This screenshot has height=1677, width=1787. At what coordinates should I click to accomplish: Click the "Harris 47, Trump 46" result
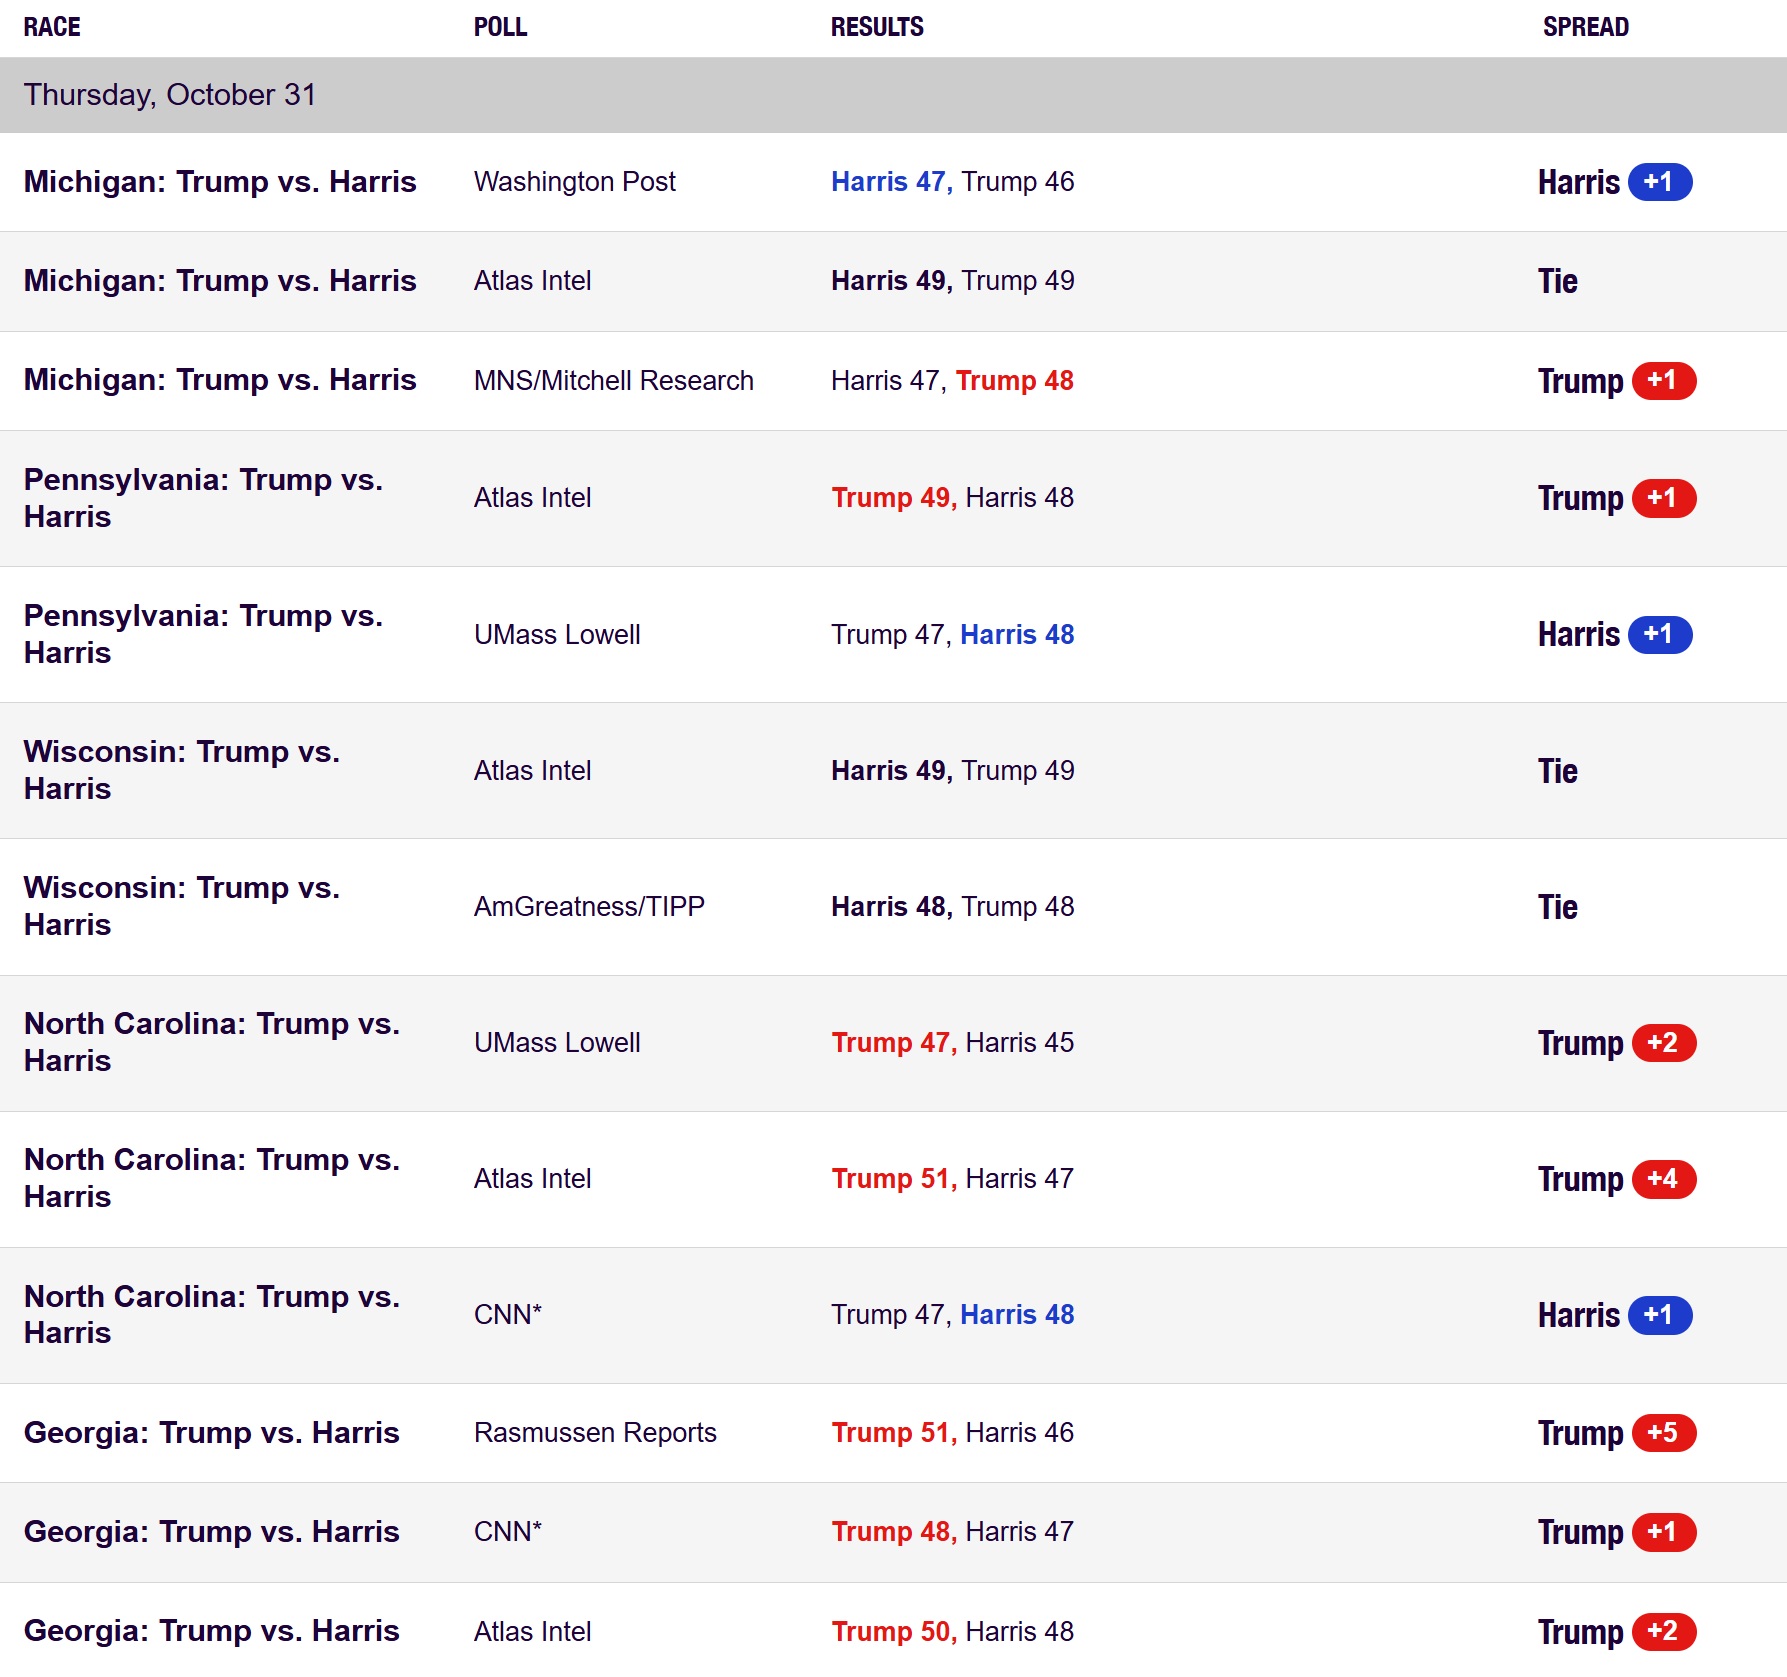(952, 182)
